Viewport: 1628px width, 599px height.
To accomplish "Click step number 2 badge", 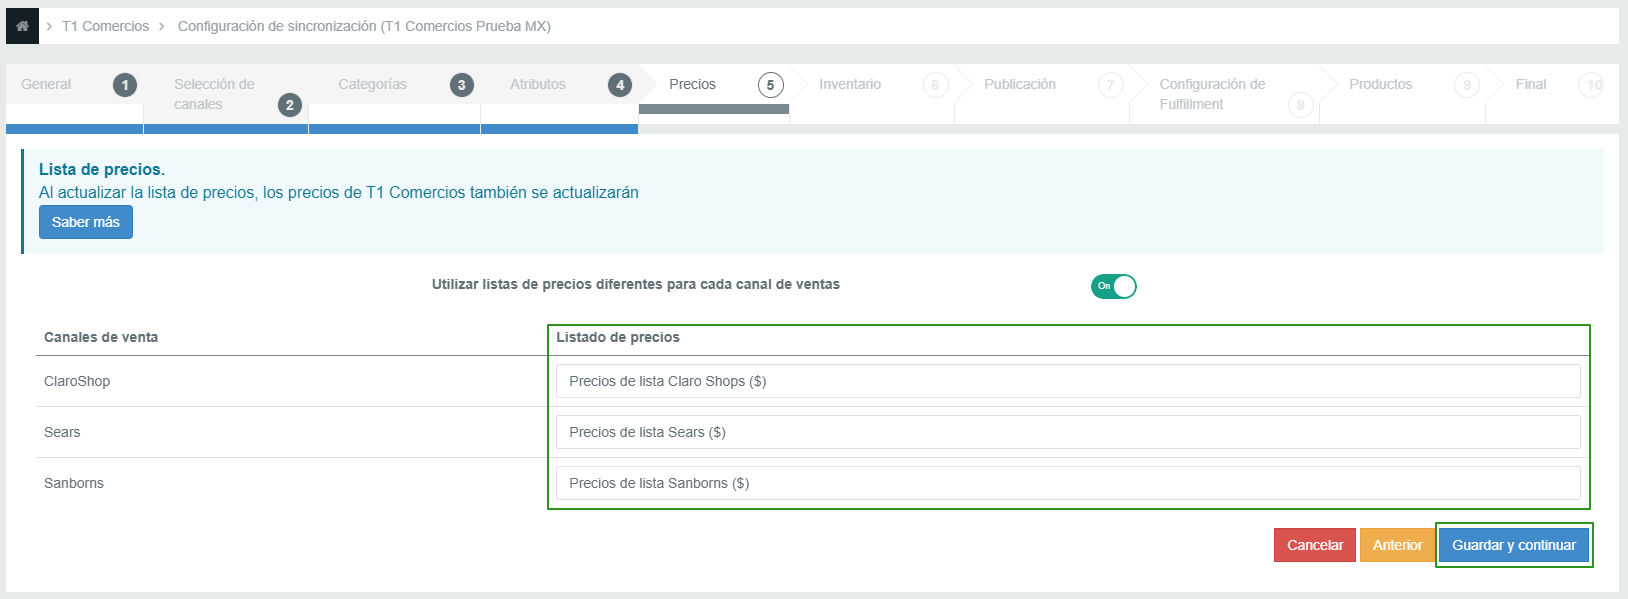I will [x=290, y=105].
